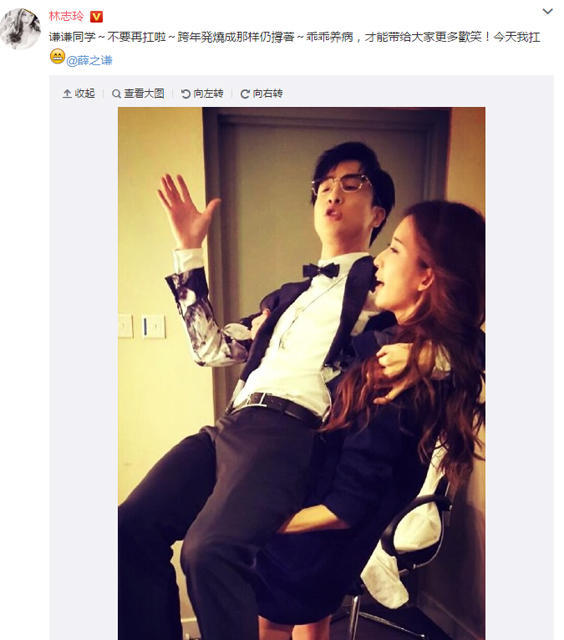The width and height of the screenshot is (564, 640).
Task: Click the grey panel left of the photo
Action: coord(84,367)
